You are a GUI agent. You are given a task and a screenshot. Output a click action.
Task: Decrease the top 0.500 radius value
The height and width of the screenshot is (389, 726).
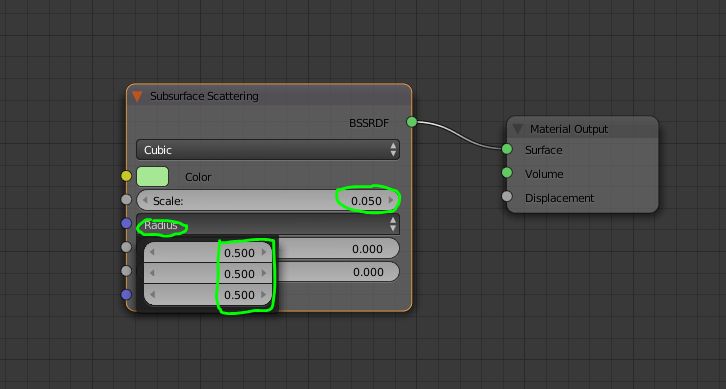152,252
